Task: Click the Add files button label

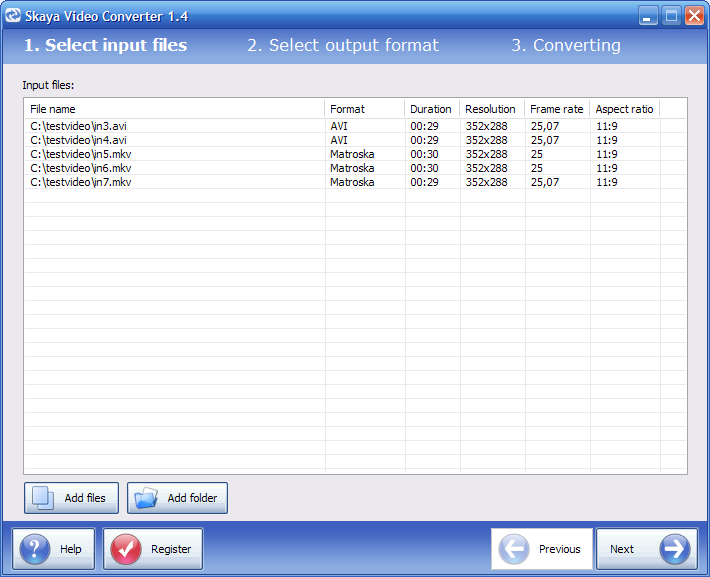Action: point(85,498)
